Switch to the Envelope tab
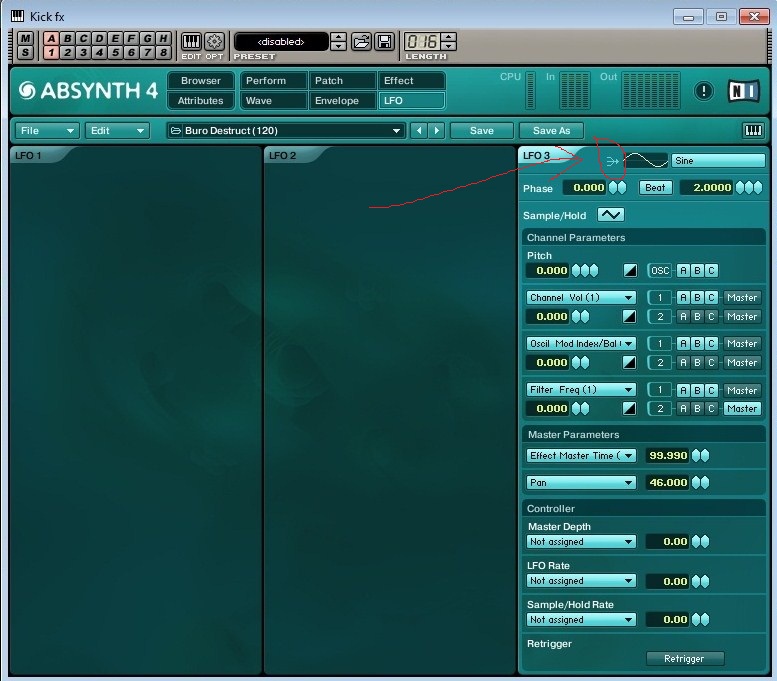Image resolution: width=777 pixels, height=681 pixels. [x=343, y=101]
